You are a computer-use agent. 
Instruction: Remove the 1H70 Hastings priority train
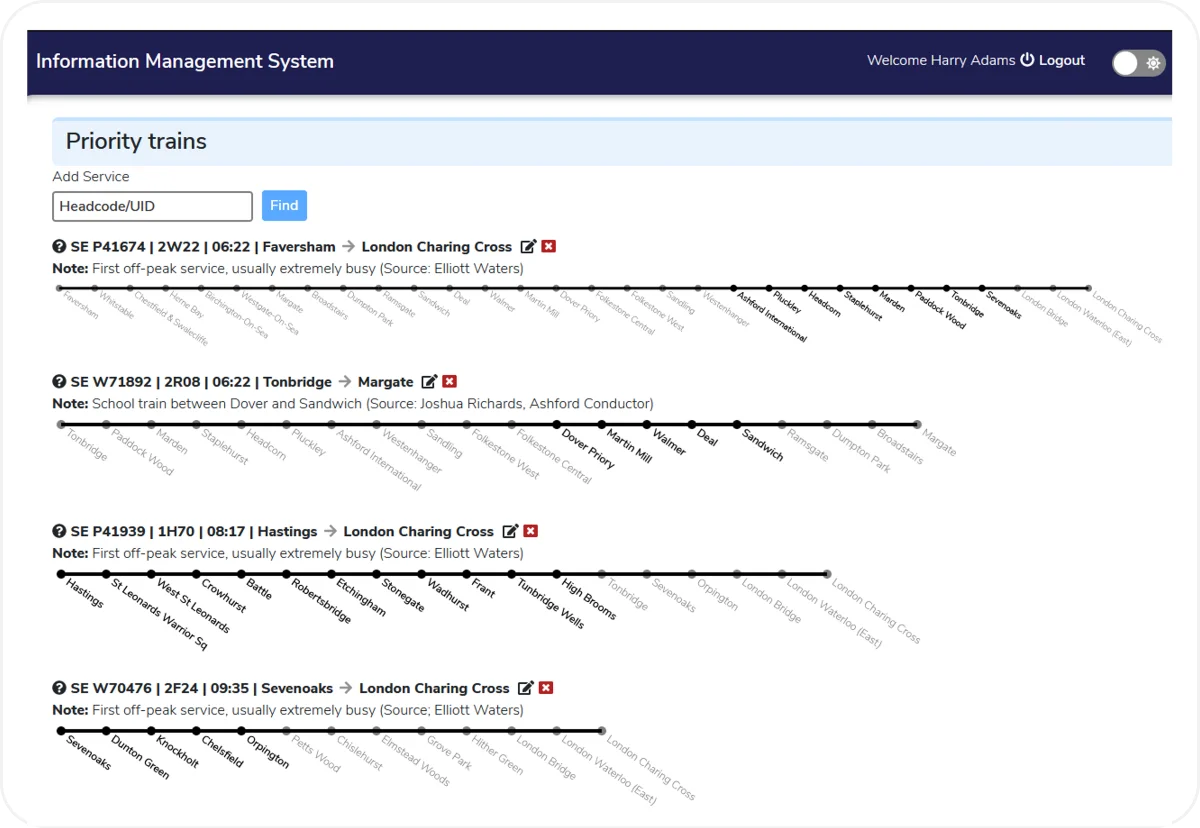pyautogui.click(x=531, y=532)
